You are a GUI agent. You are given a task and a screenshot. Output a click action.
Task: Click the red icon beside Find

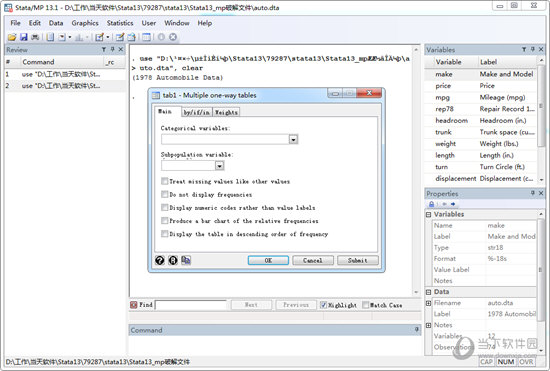point(133,305)
